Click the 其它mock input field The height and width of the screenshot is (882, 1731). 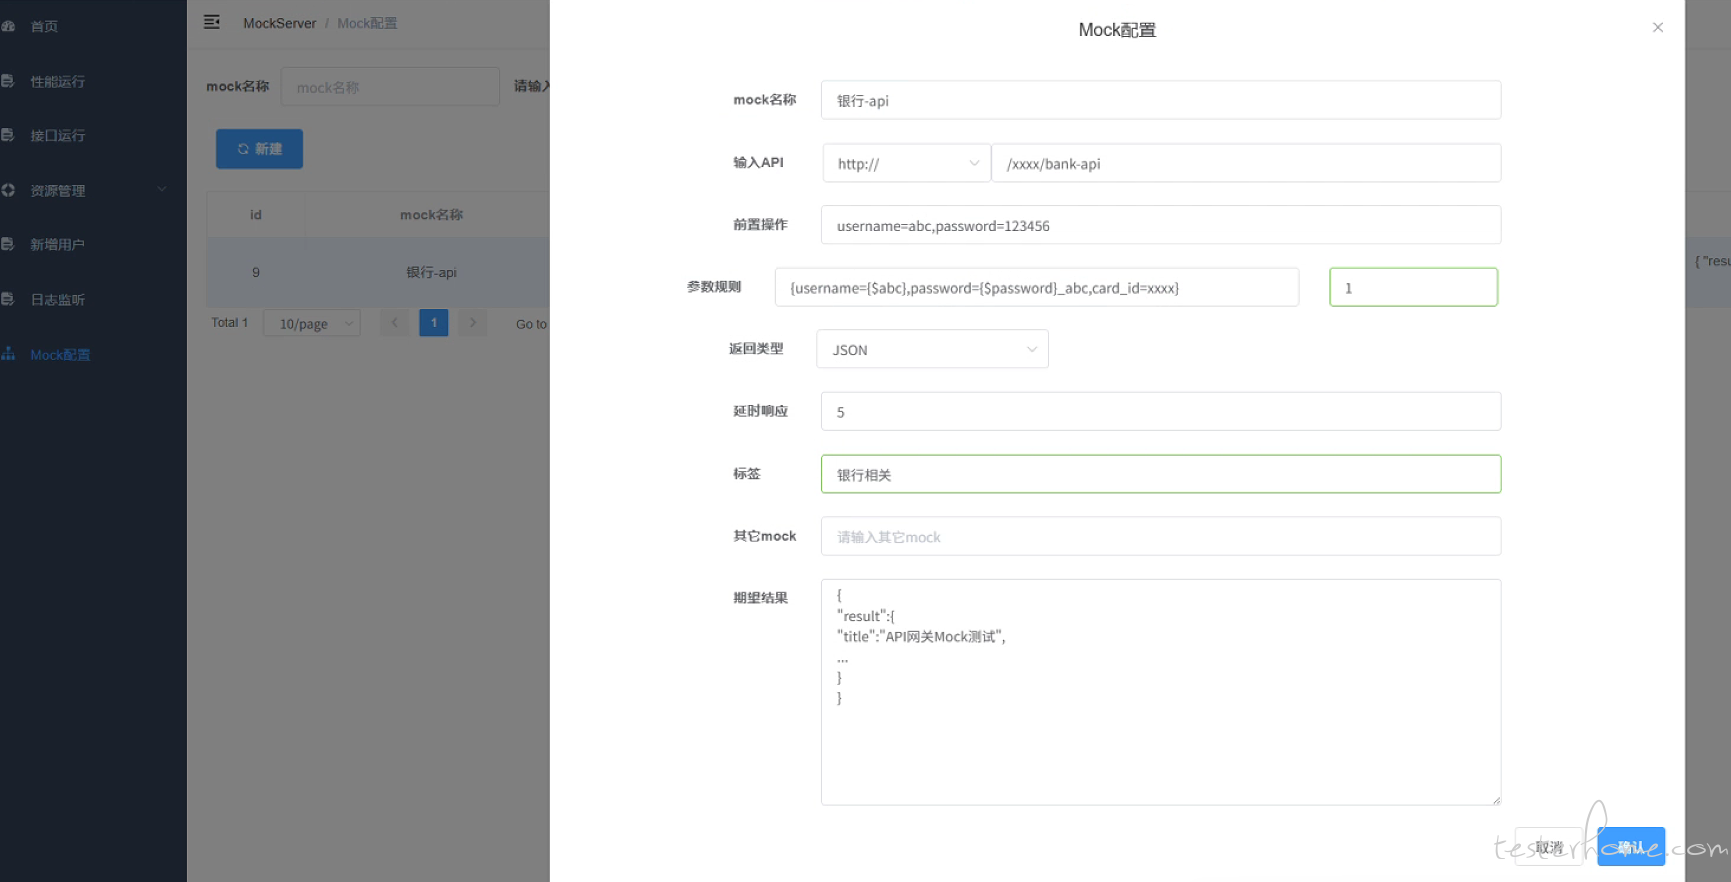pos(1160,537)
